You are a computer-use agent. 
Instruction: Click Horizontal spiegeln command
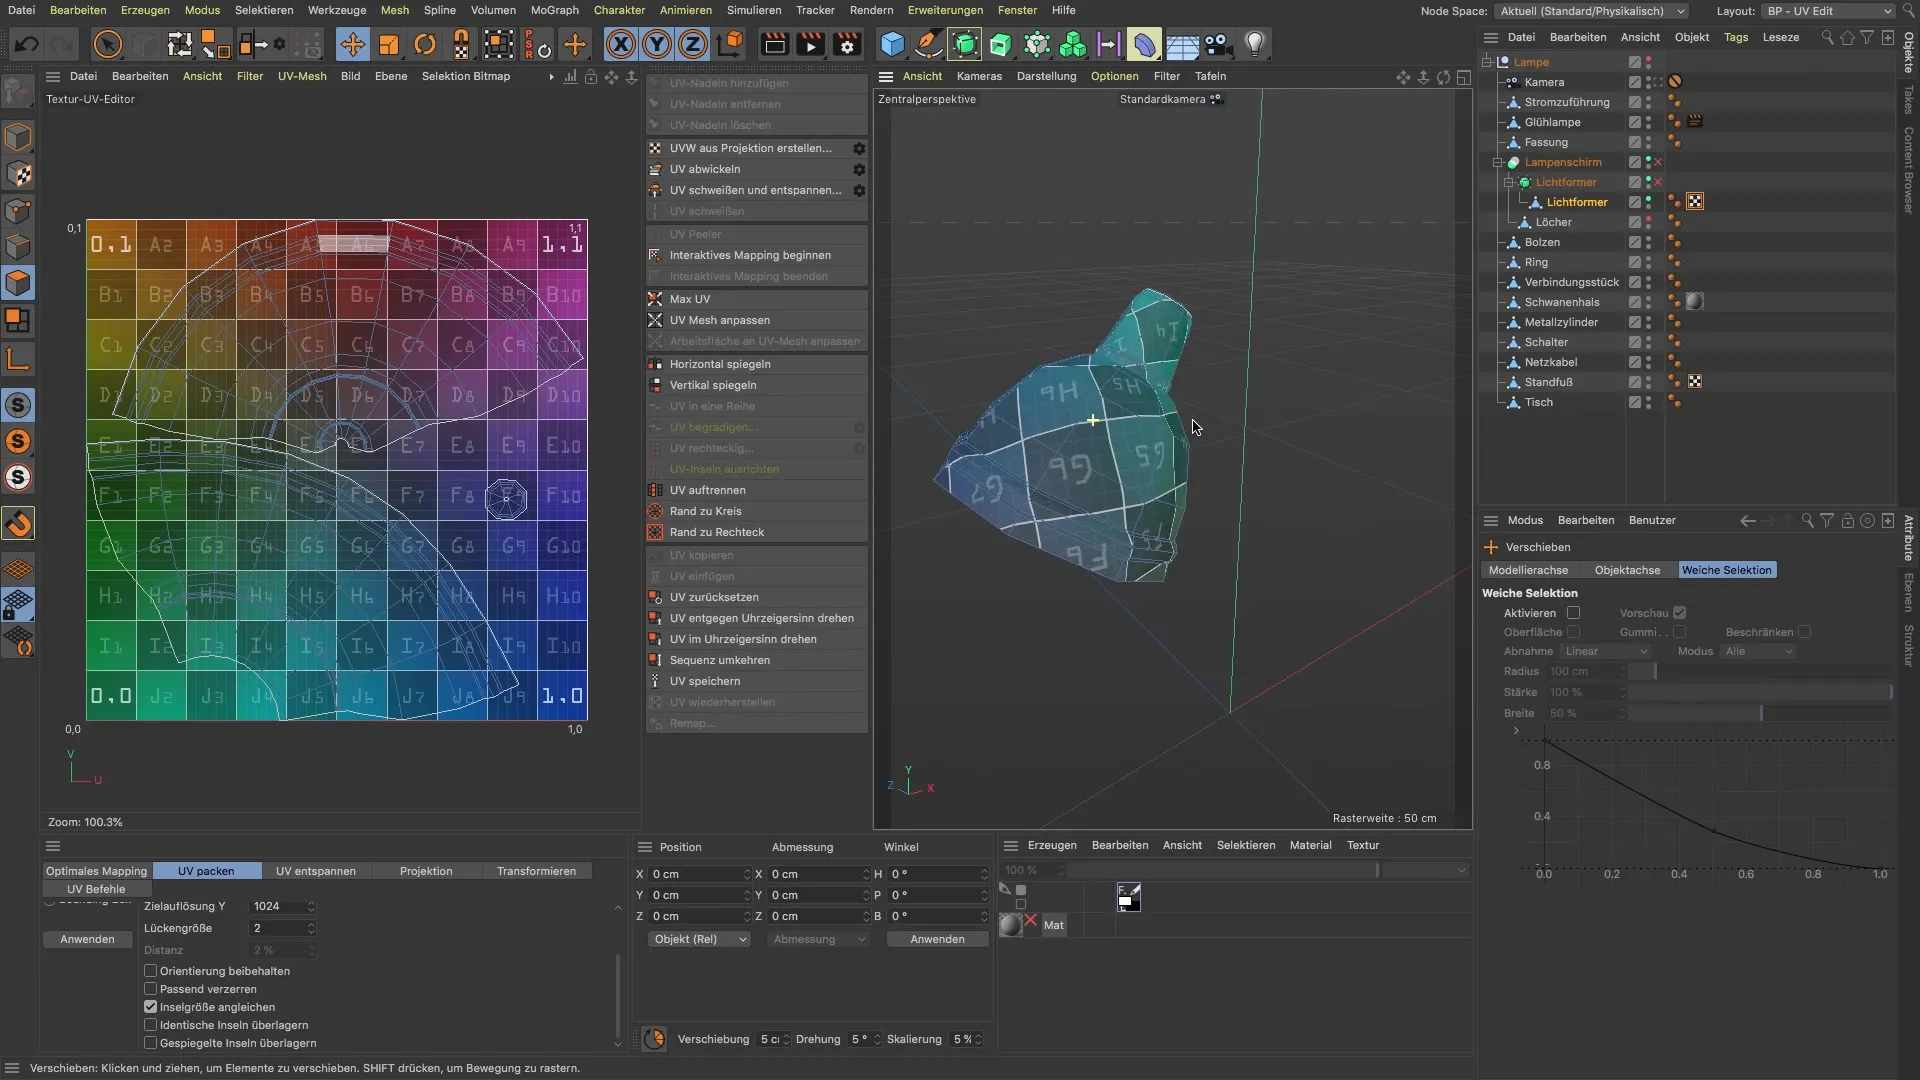pyautogui.click(x=756, y=364)
